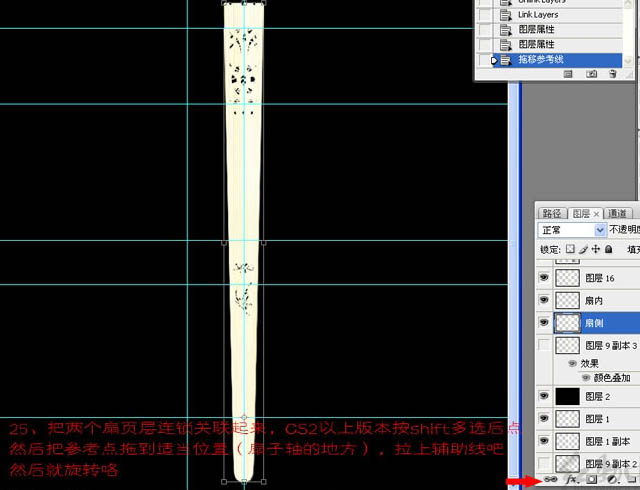
Task: Hide layer 扇内 with eye icon
Action: coord(544,300)
